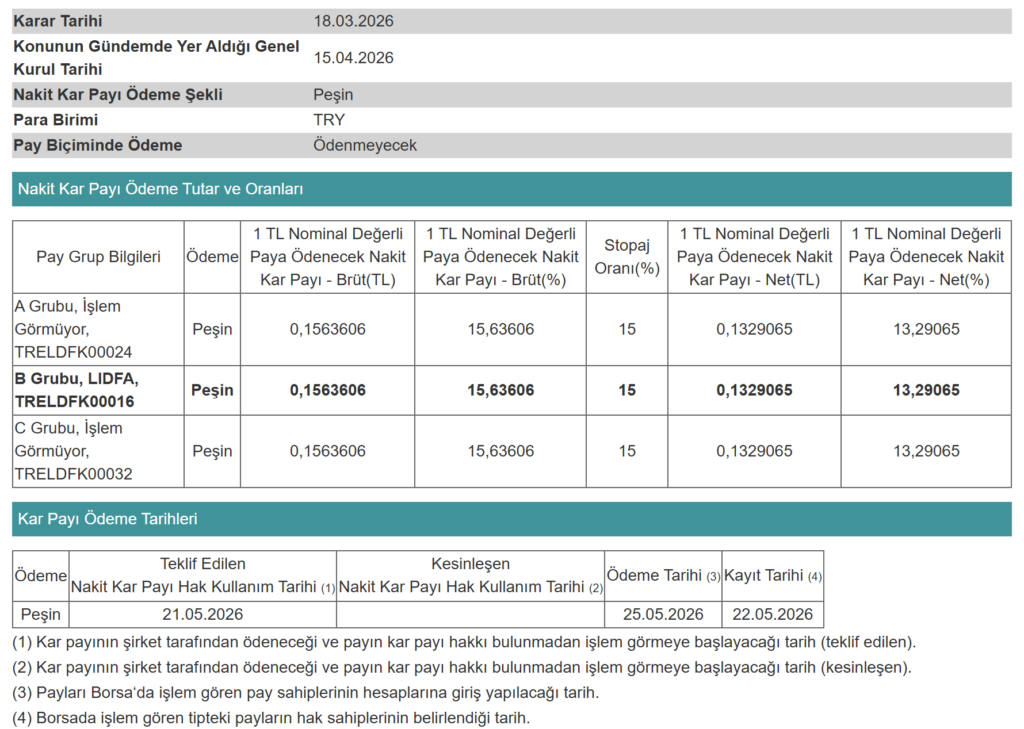This screenshot has height=729, width=1024.
Task: Click net percentage value in A Grubu row
Action: (926, 329)
